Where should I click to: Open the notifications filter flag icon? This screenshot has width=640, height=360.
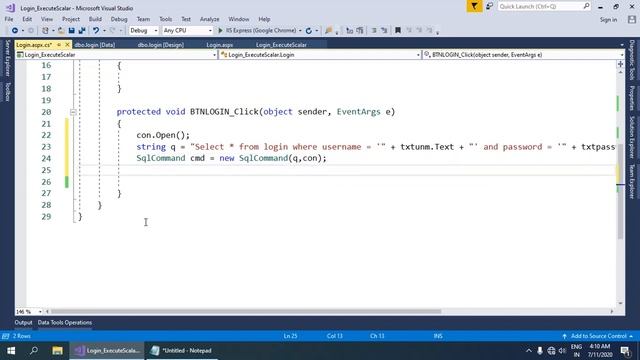474,7
